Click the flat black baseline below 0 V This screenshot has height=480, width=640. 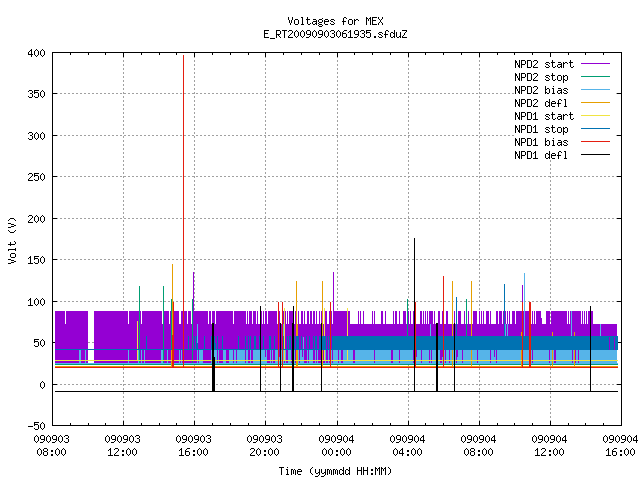click(x=336, y=391)
